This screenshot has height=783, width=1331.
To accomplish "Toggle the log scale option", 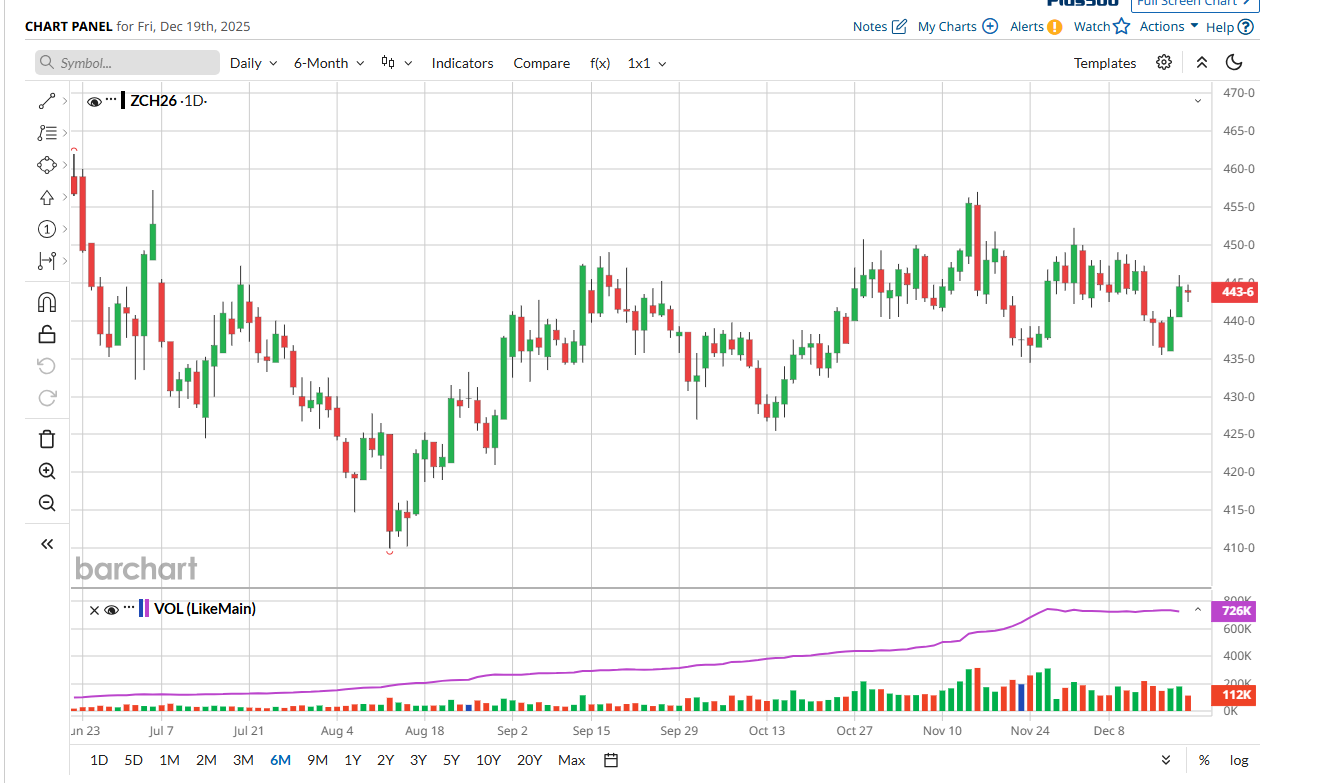I will coord(1239,760).
